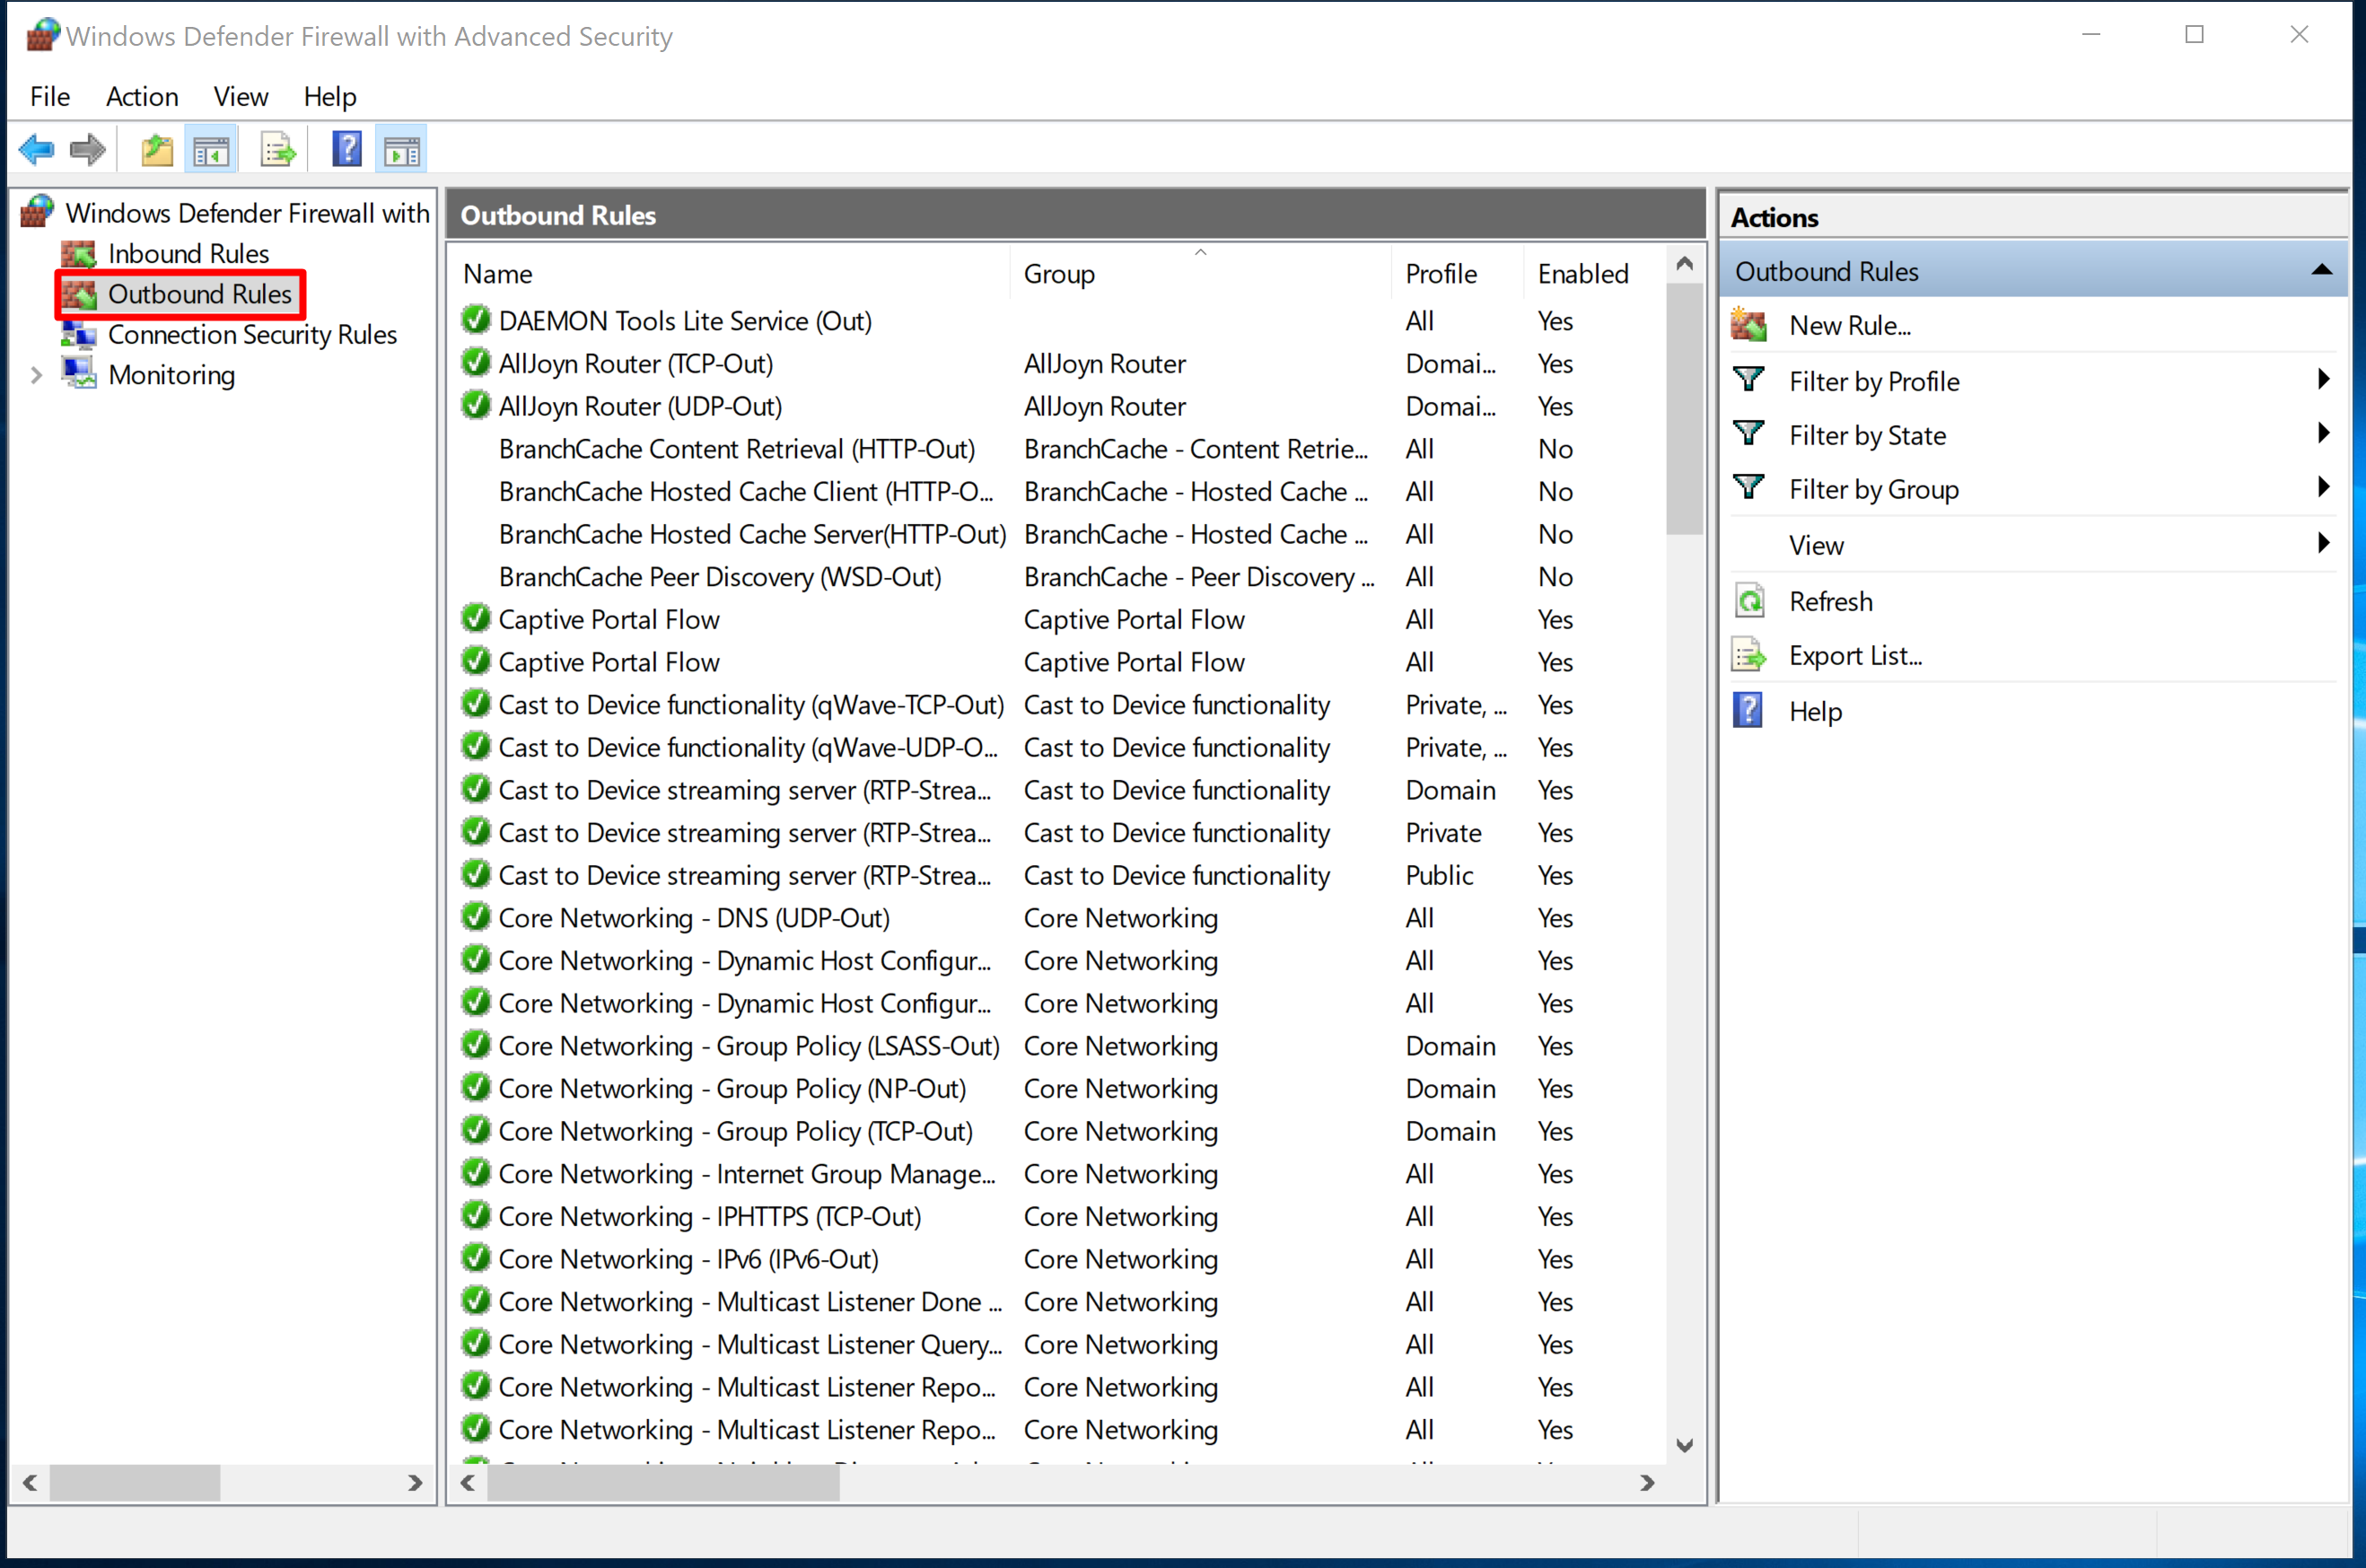Click the Help question mark toolbar icon

click(347, 150)
